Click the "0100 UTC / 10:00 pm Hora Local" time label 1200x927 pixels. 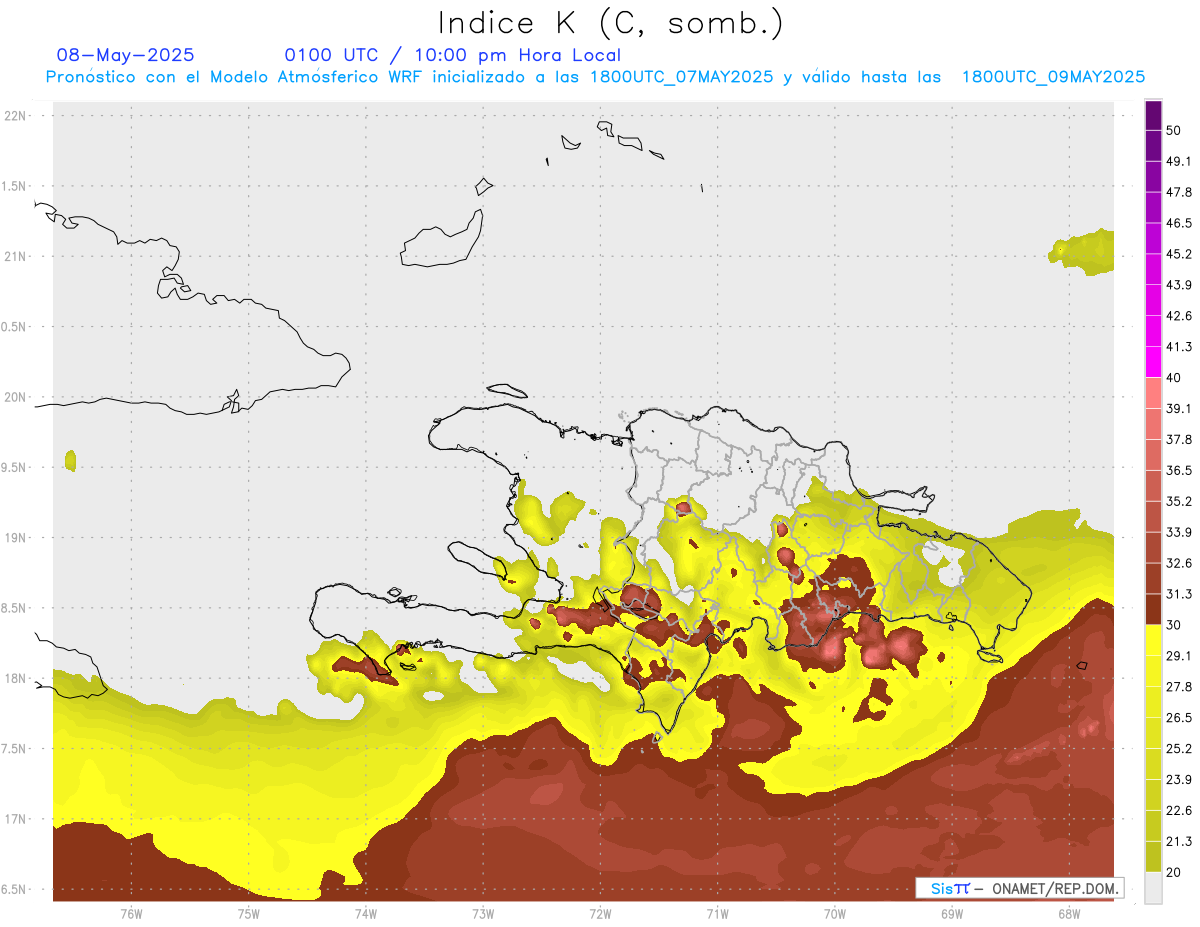pos(452,55)
